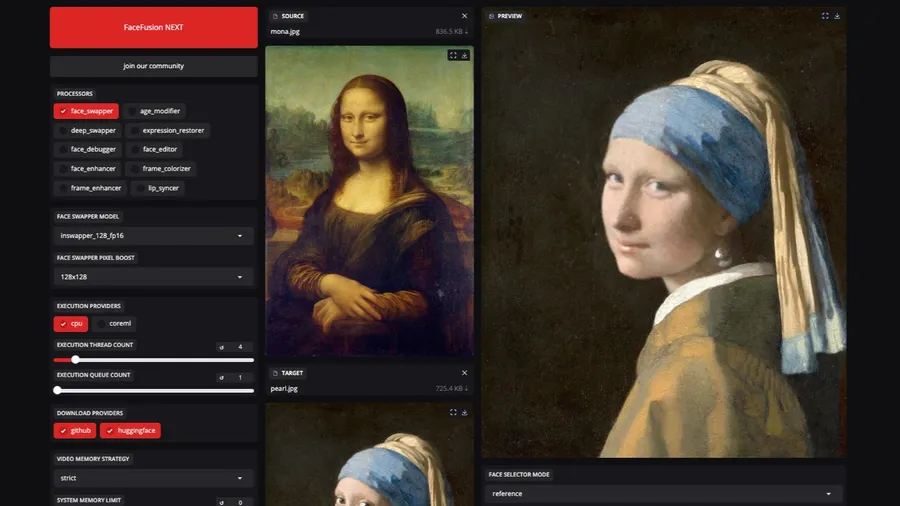Download the preview result image
The height and width of the screenshot is (506, 900).
[x=837, y=16]
